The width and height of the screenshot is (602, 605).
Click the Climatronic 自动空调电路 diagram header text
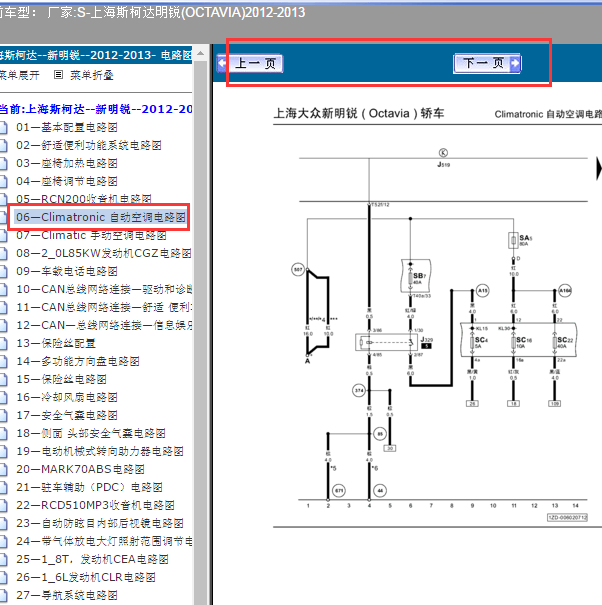click(x=548, y=114)
